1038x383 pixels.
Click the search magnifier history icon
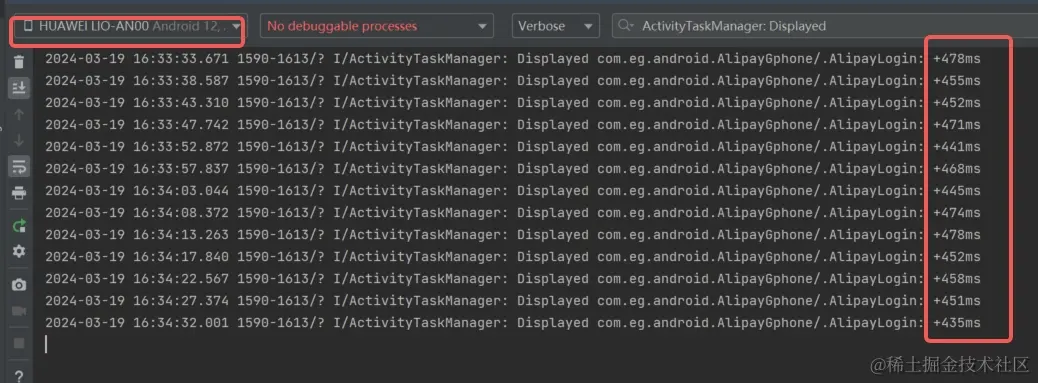click(625, 26)
